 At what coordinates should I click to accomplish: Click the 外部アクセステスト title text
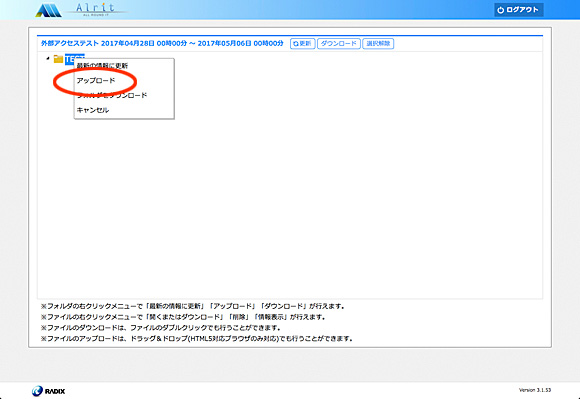(x=70, y=44)
